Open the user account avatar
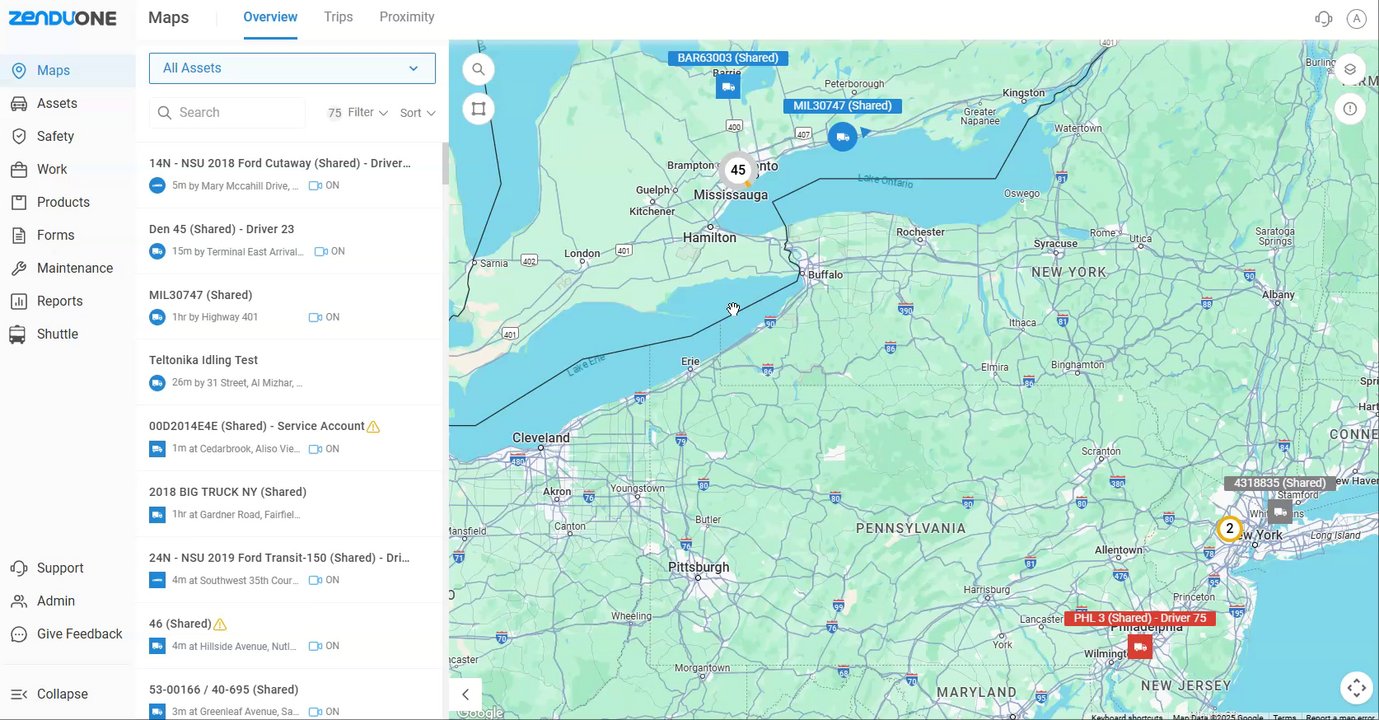 pyautogui.click(x=1356, y=18)
